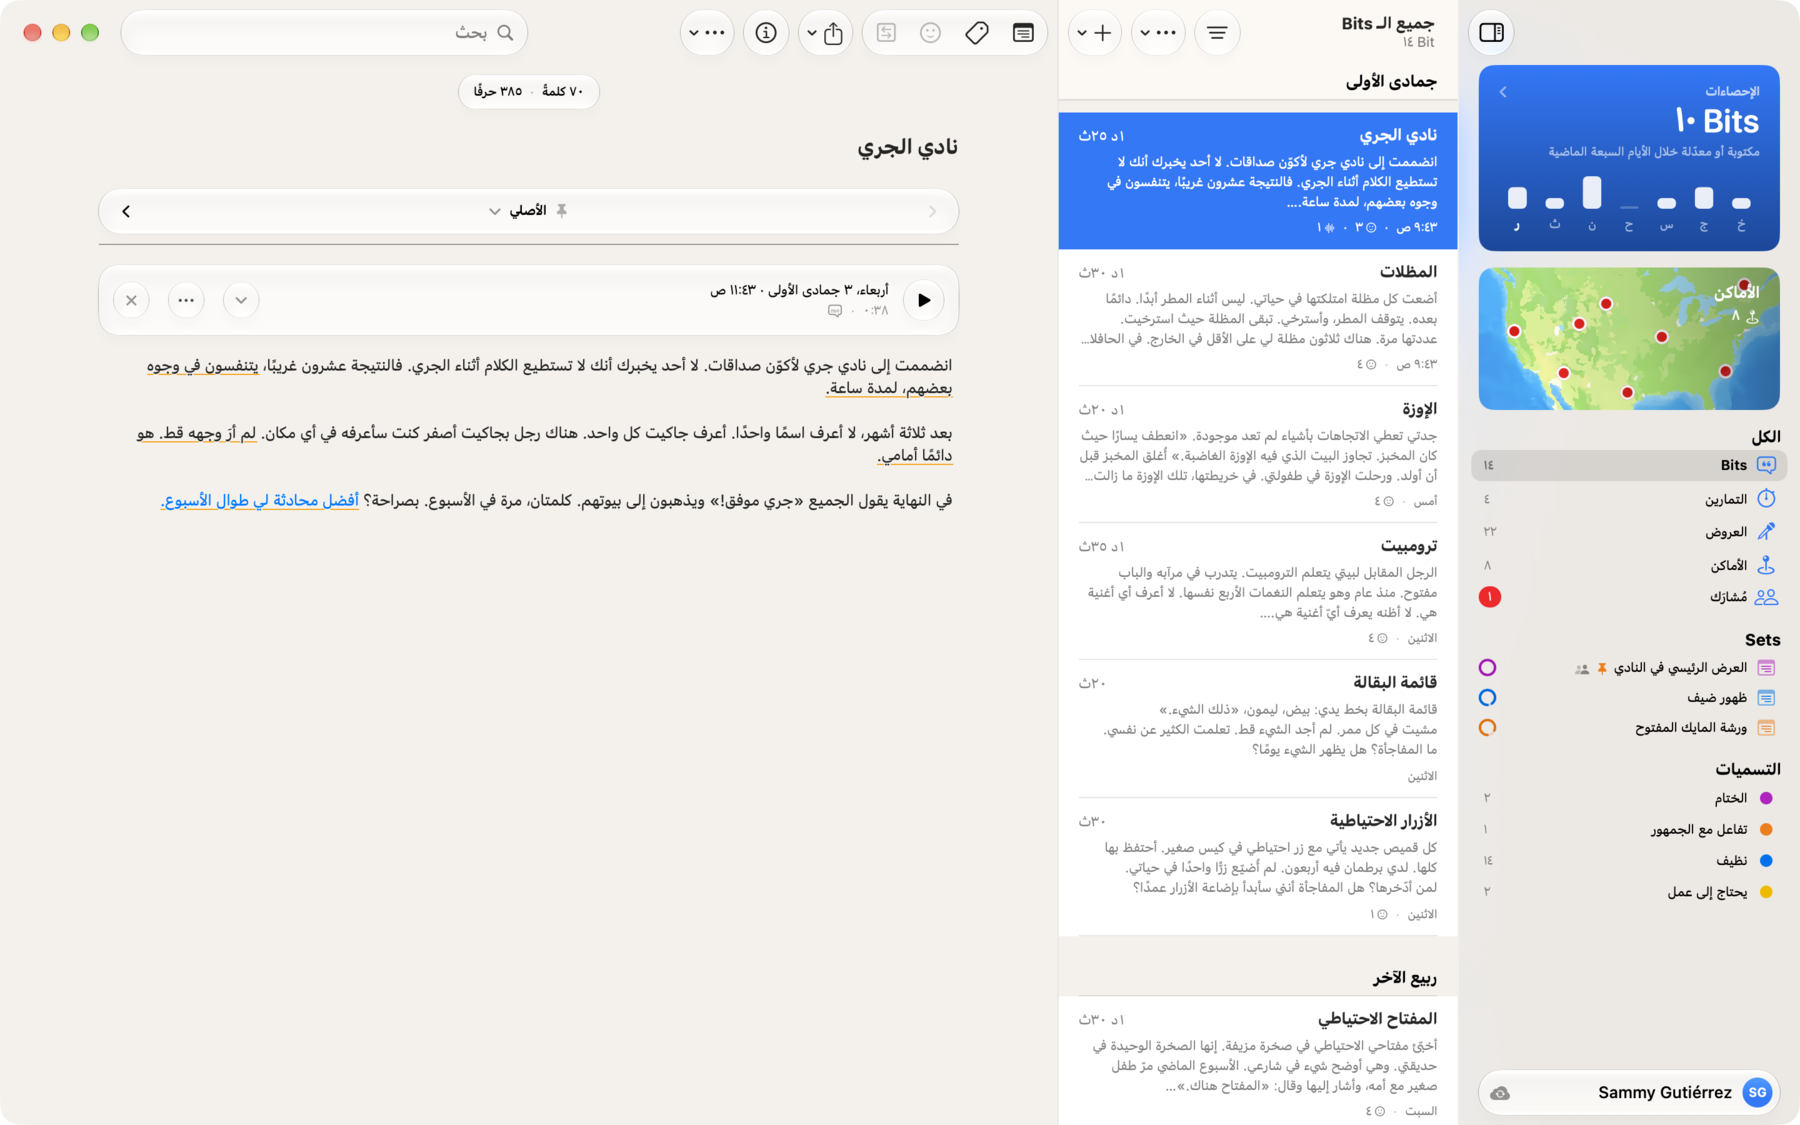Open the list filter sort icon
The width and height of the screenshot is (1800, 1125).
coord(1217,33)
